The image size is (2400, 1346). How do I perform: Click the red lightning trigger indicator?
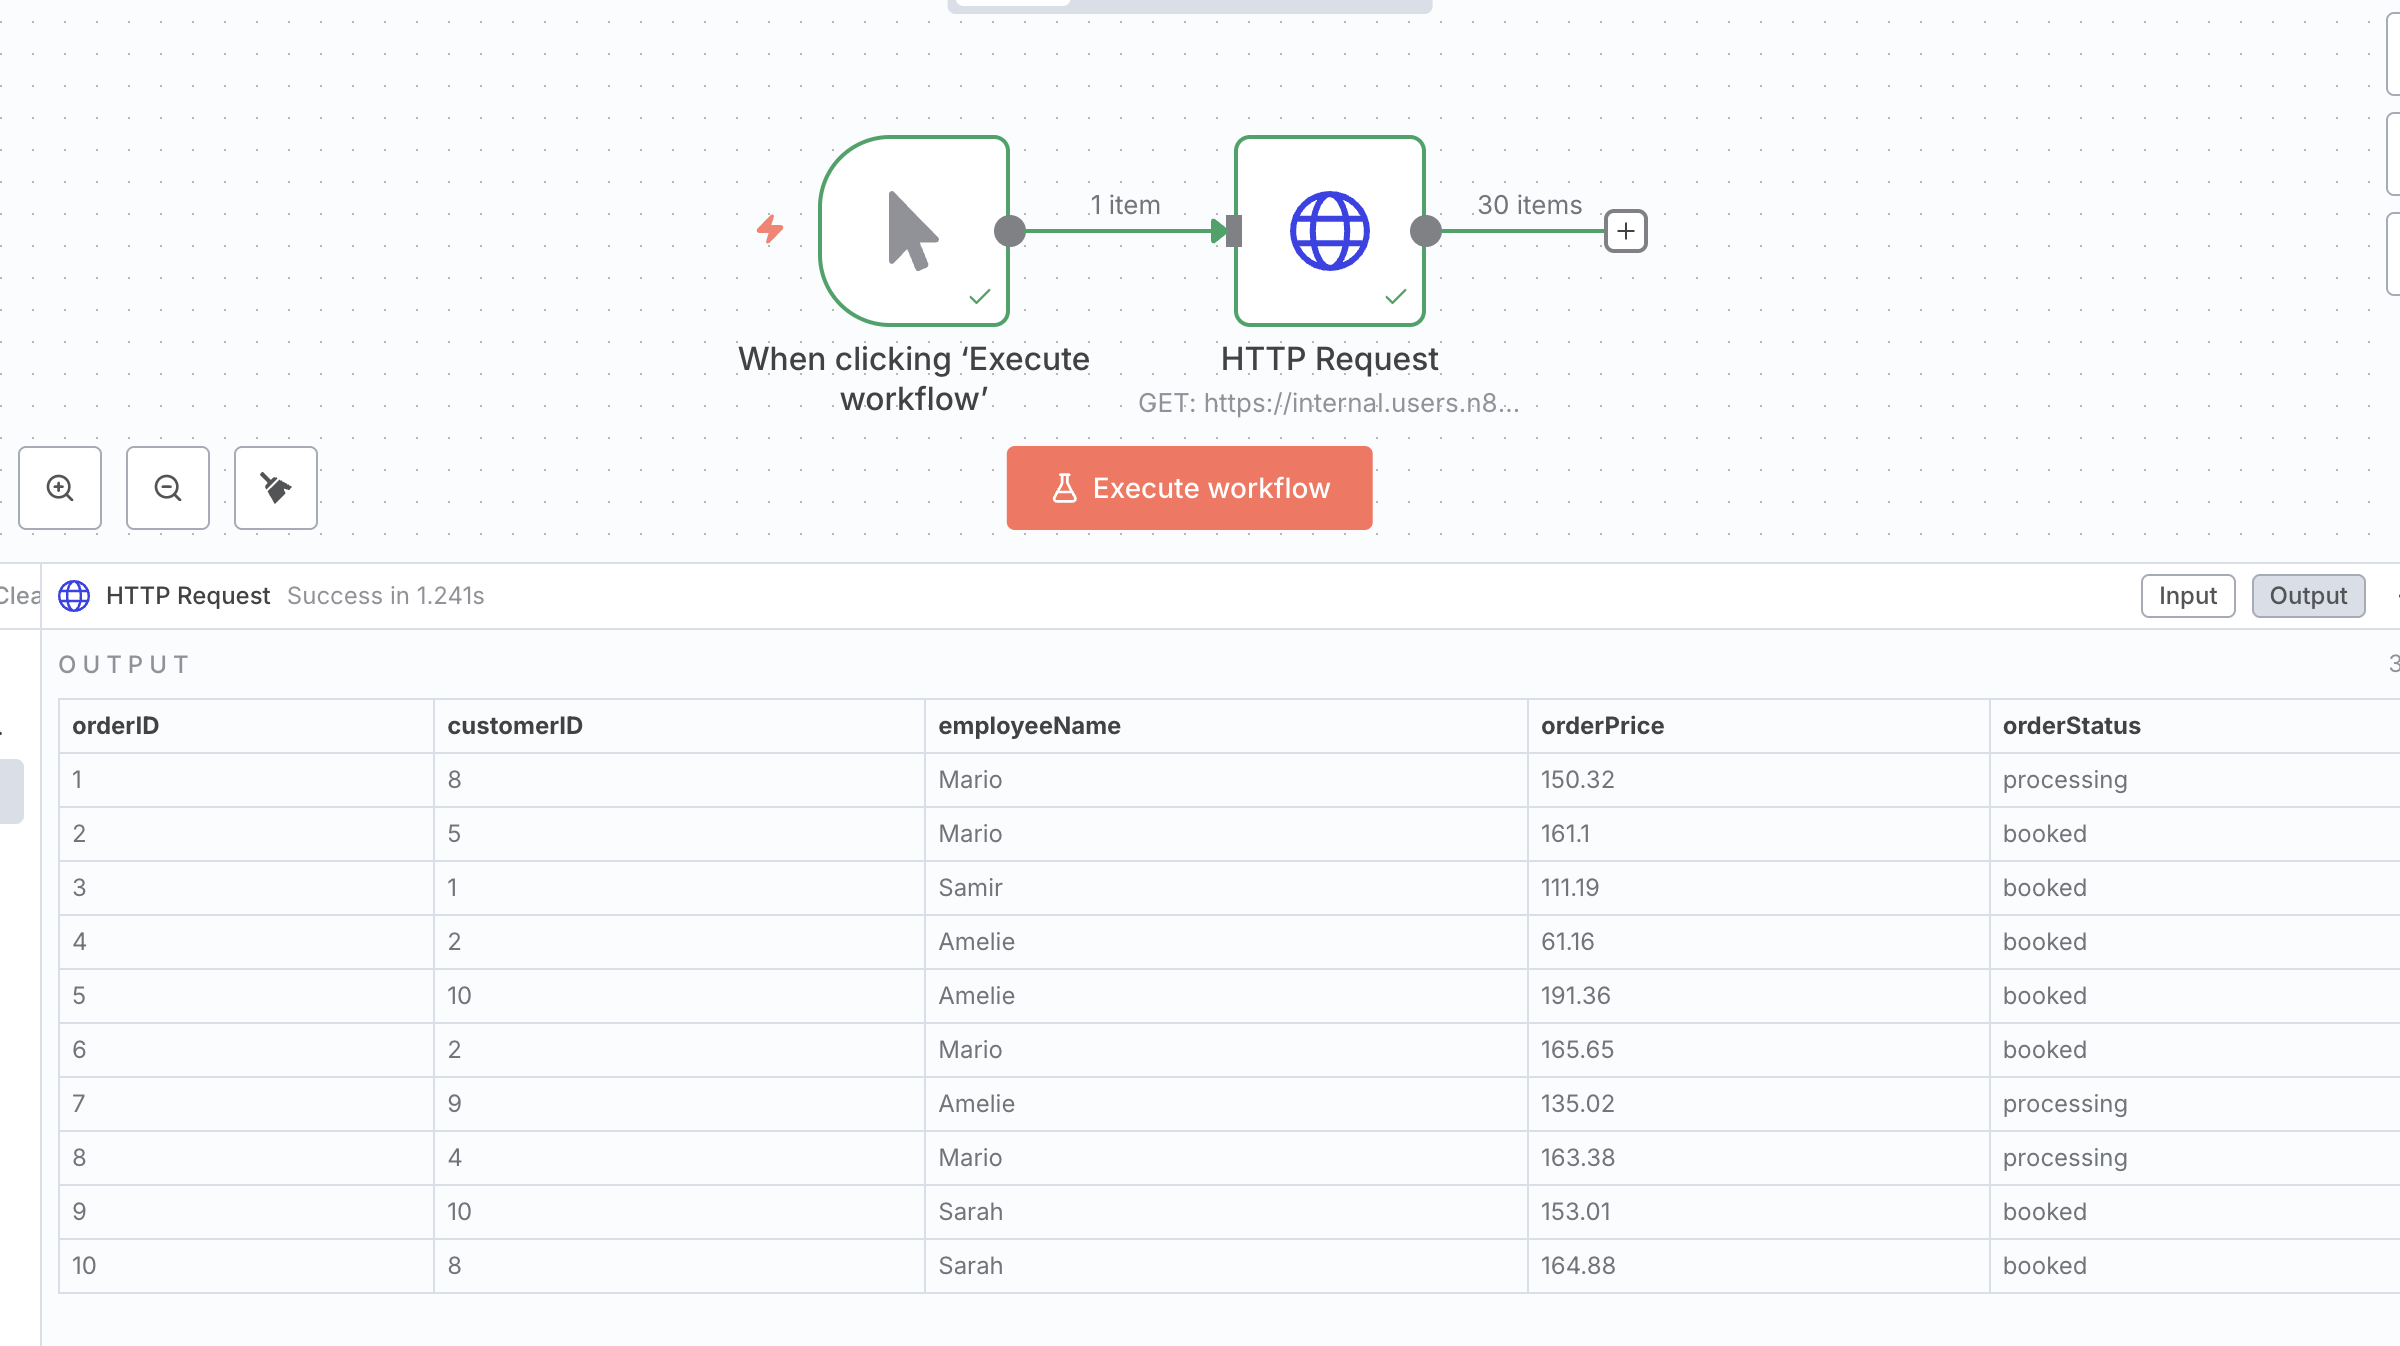pos(770,229)
